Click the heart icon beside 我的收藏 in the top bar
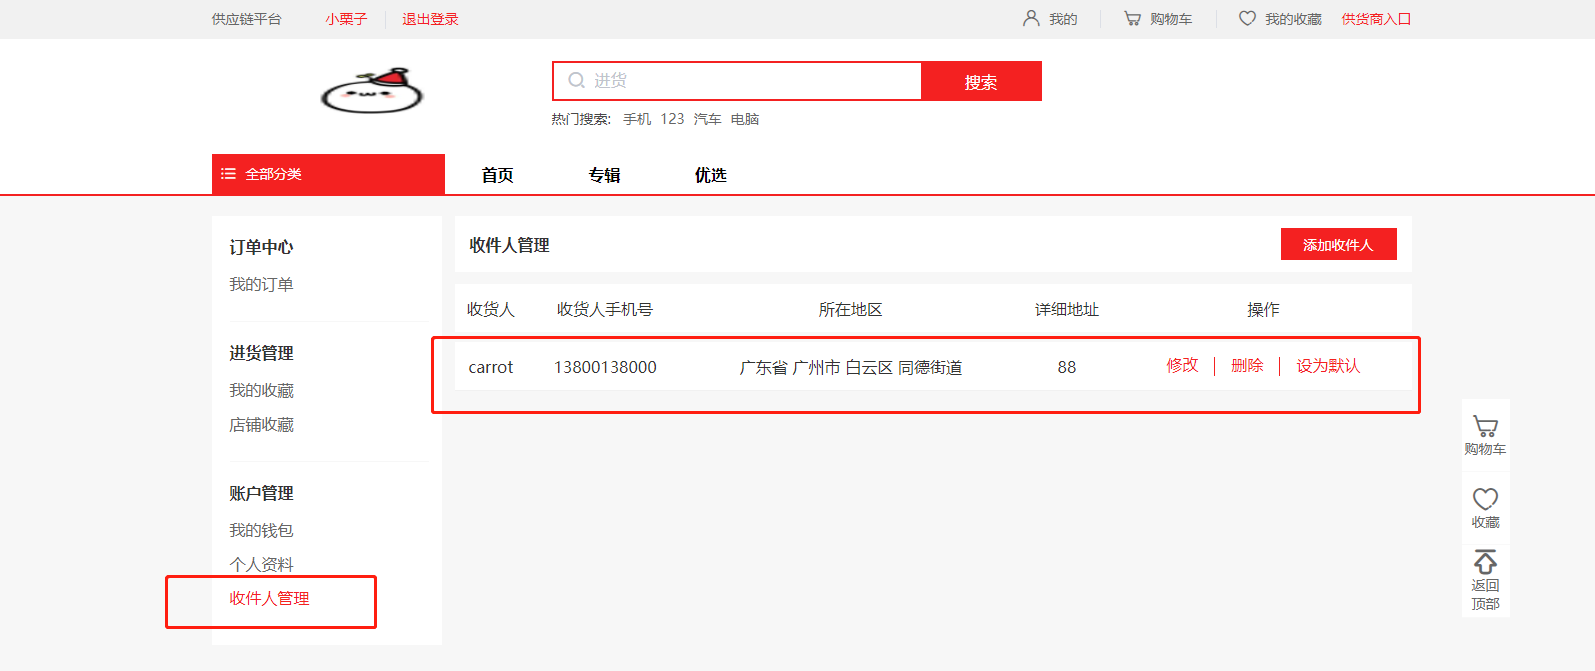The image size is (1595, 671). [1247, 19]
